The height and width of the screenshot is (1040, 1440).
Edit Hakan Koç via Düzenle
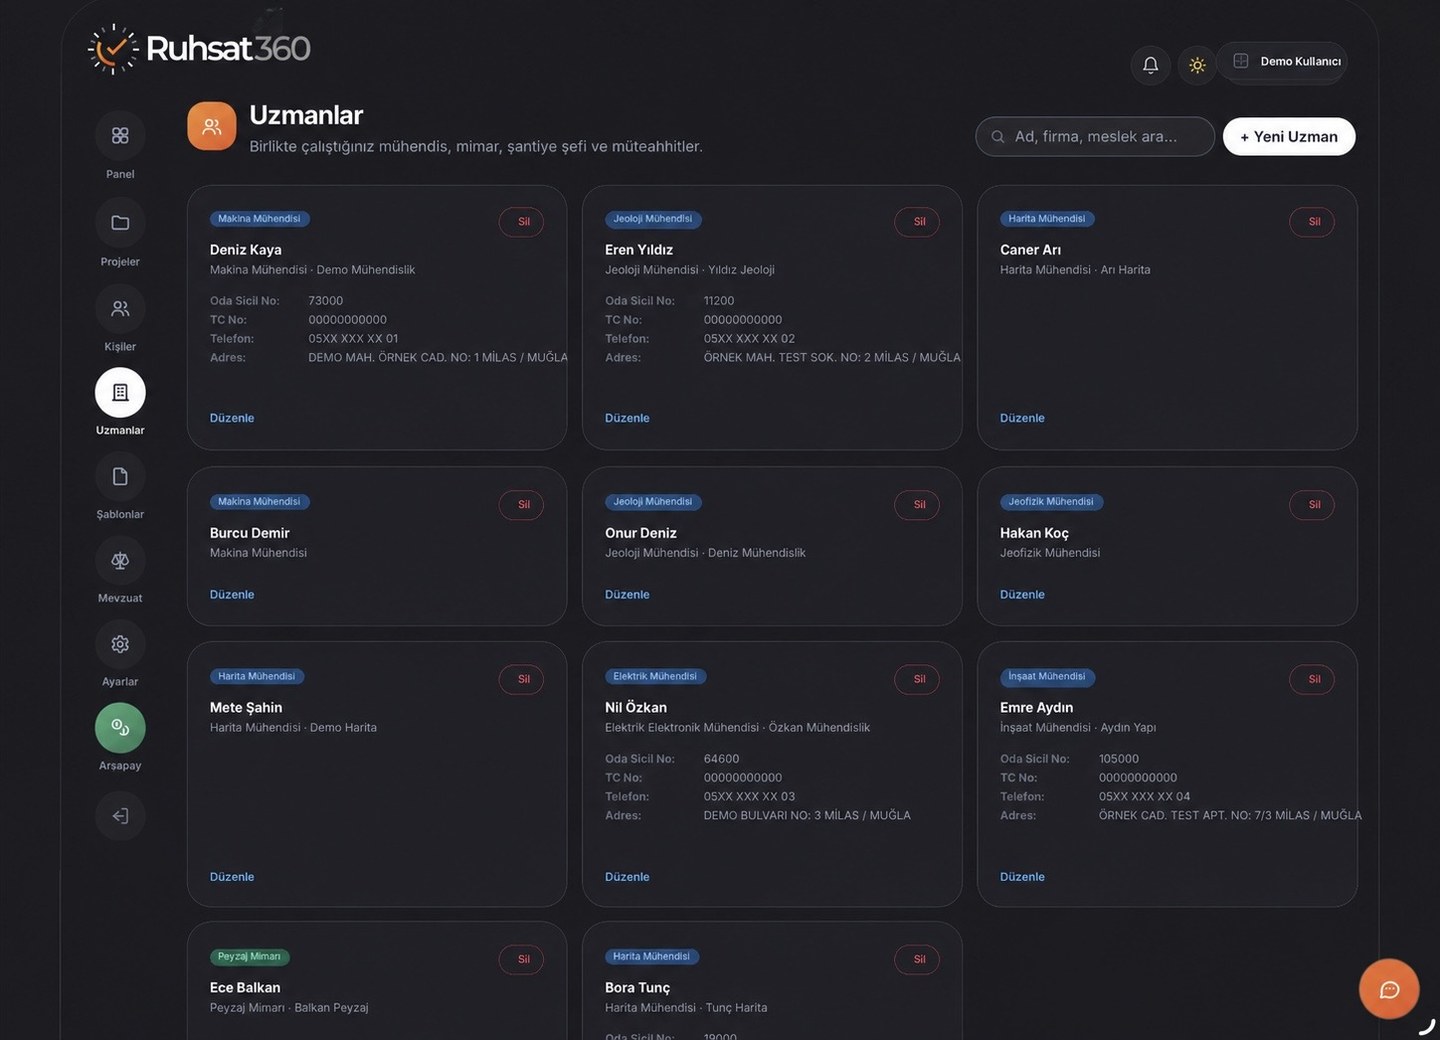click(1022, 595)
